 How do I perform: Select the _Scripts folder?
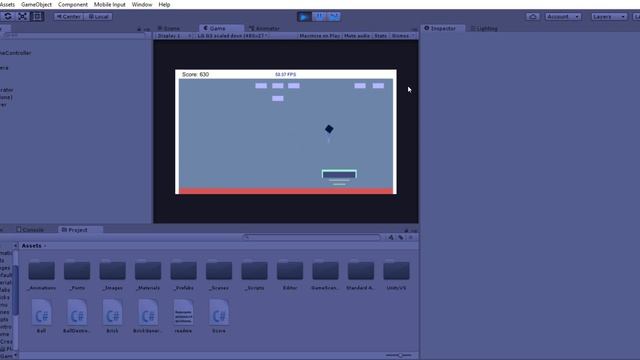point(254,274)
